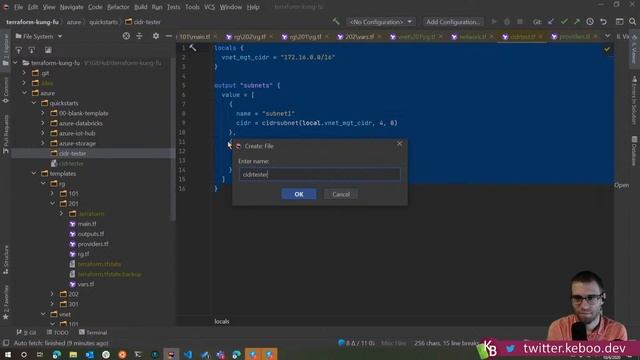Image resolution: width=640 pixels, height=360 pixels.
Task: Click the collapse-all icon in File System panel
Action: pos(139,36)
